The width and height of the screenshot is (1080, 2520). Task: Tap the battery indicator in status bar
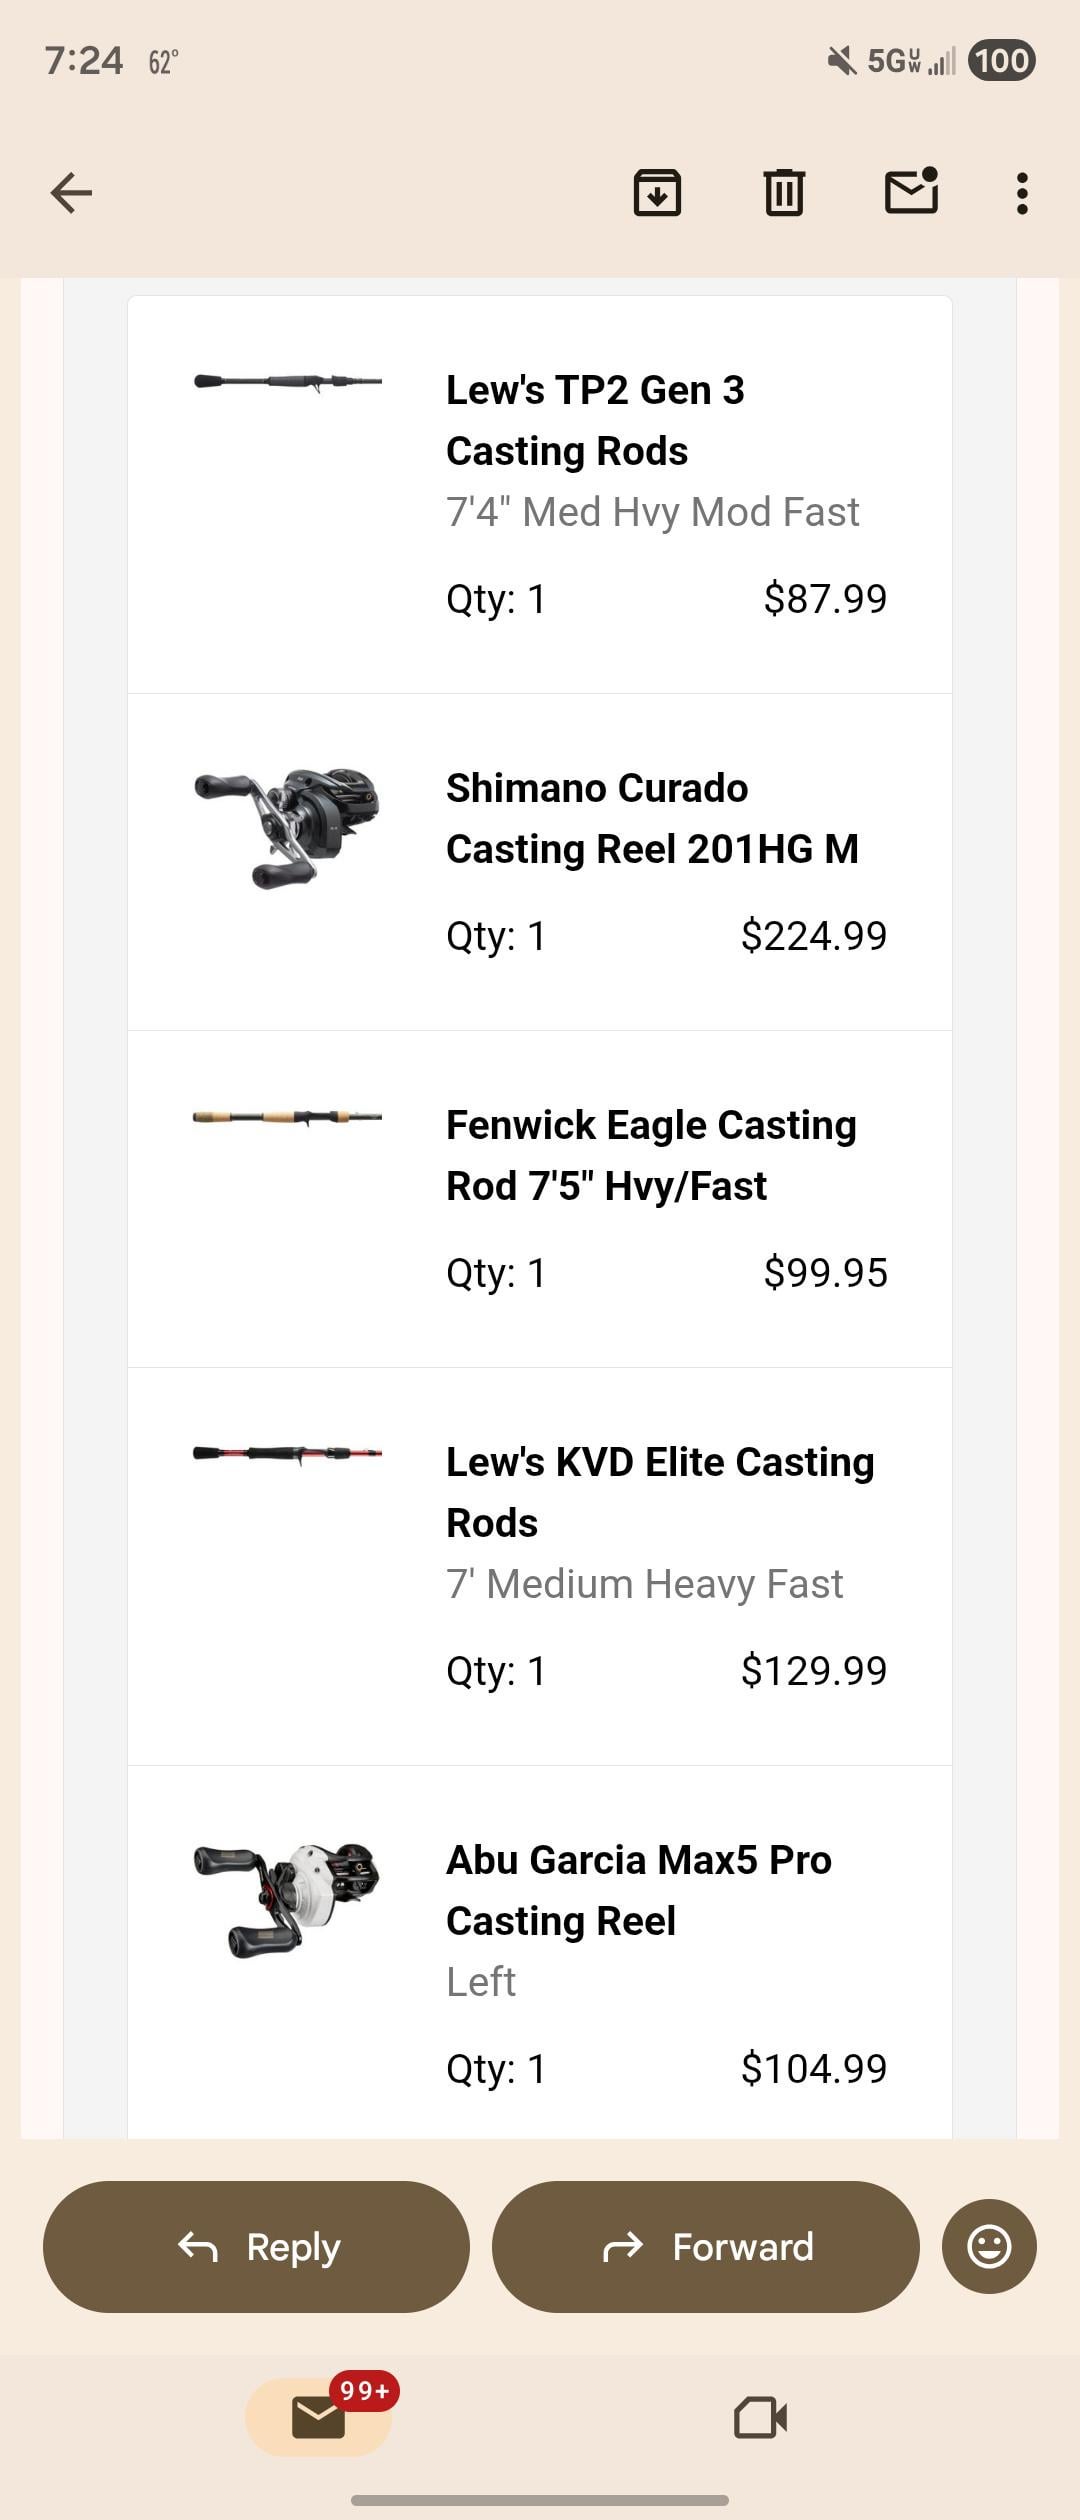coord(1001,61)
